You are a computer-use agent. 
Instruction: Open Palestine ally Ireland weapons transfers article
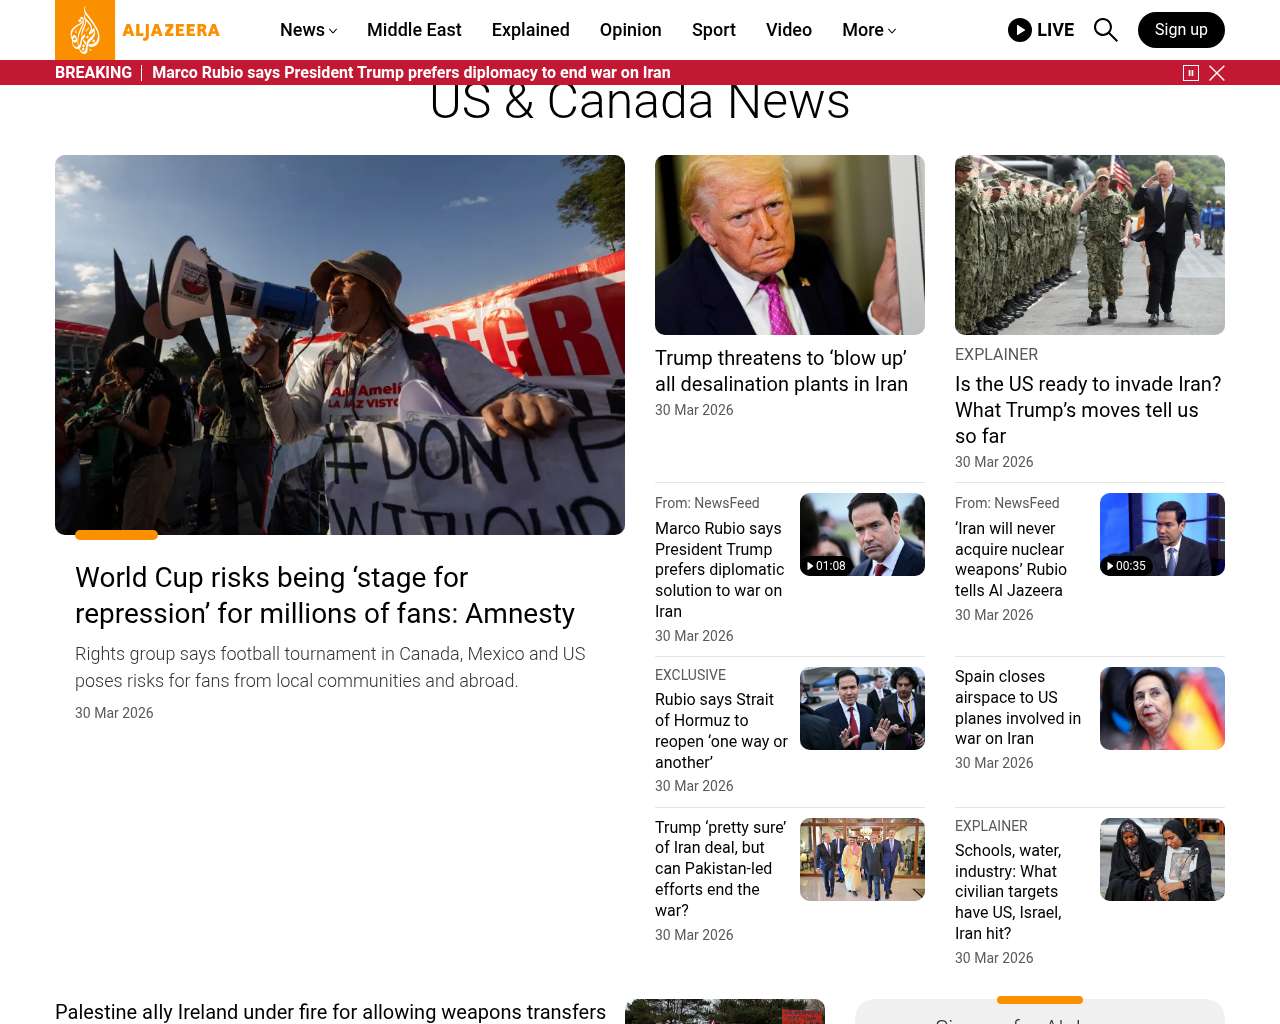[x=330, y=1012]
